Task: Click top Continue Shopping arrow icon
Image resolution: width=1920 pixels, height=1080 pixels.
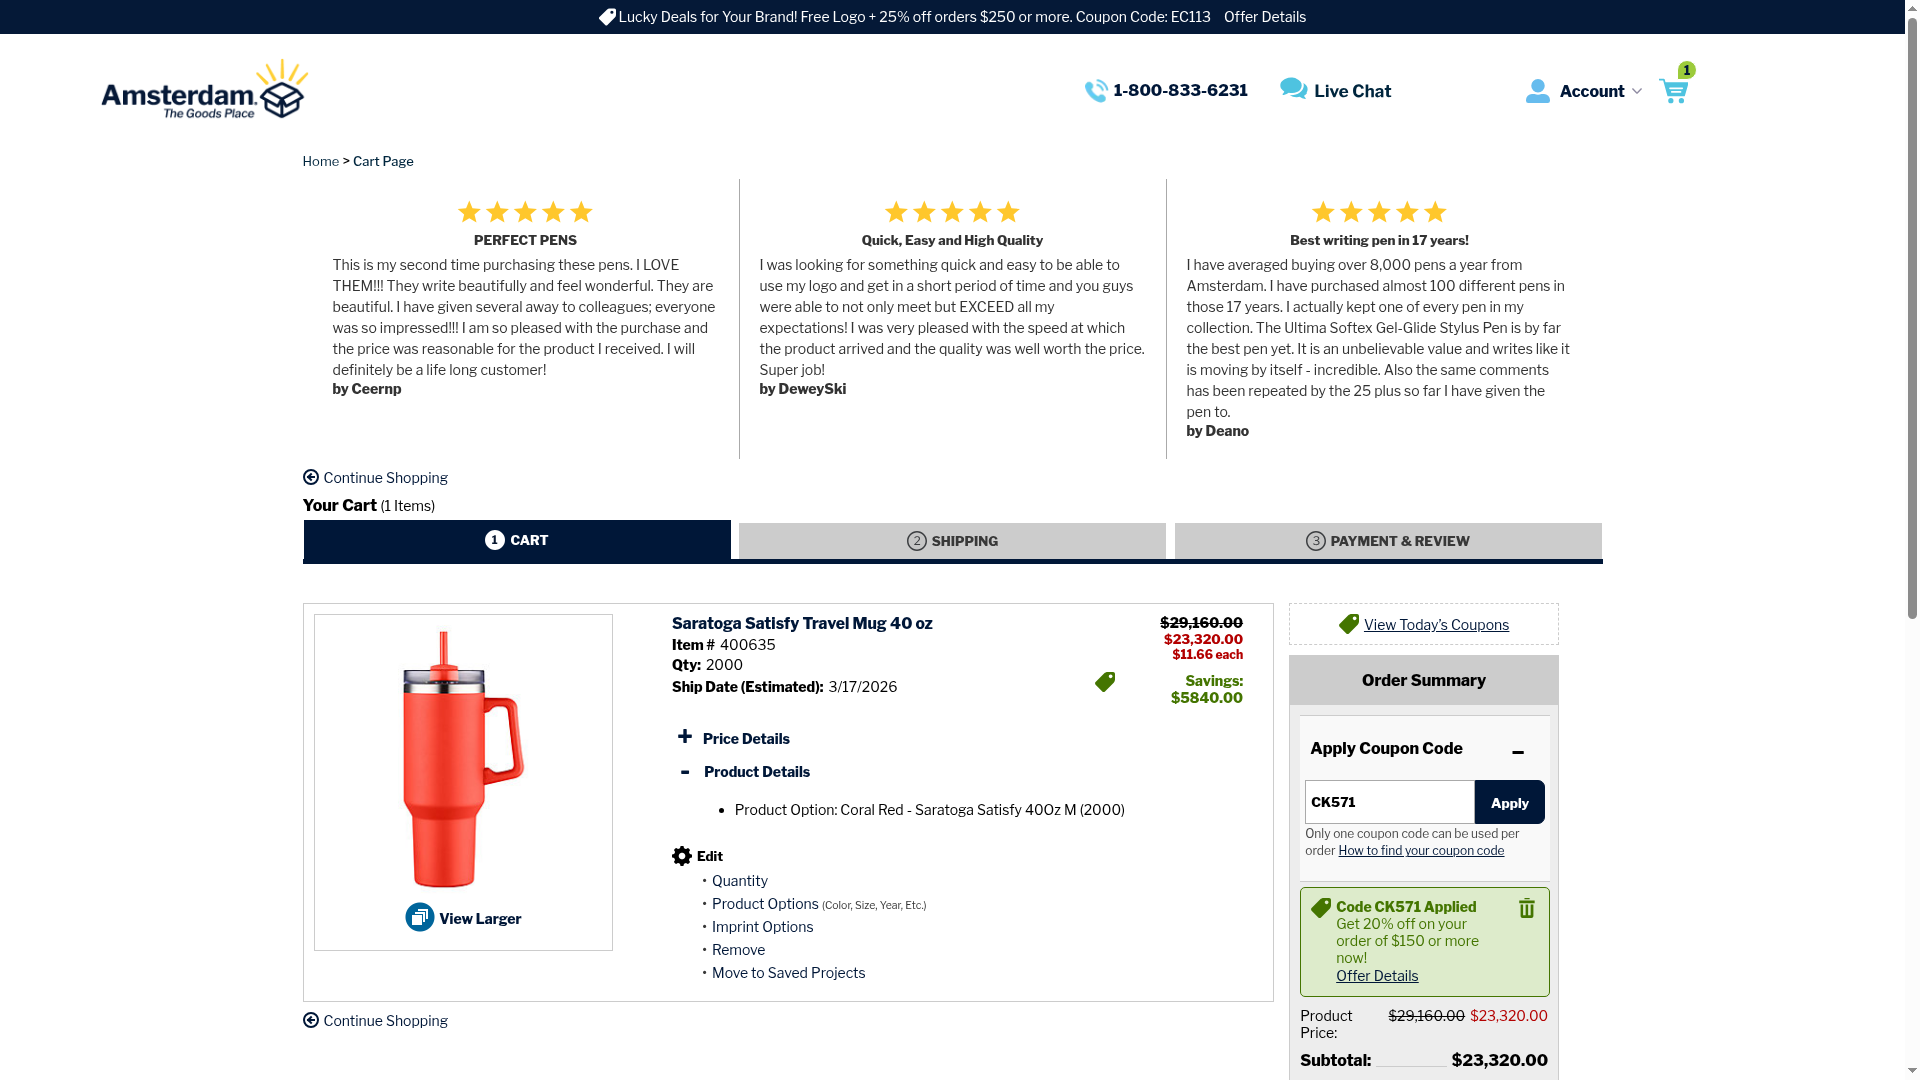Action: click(311, 477)
